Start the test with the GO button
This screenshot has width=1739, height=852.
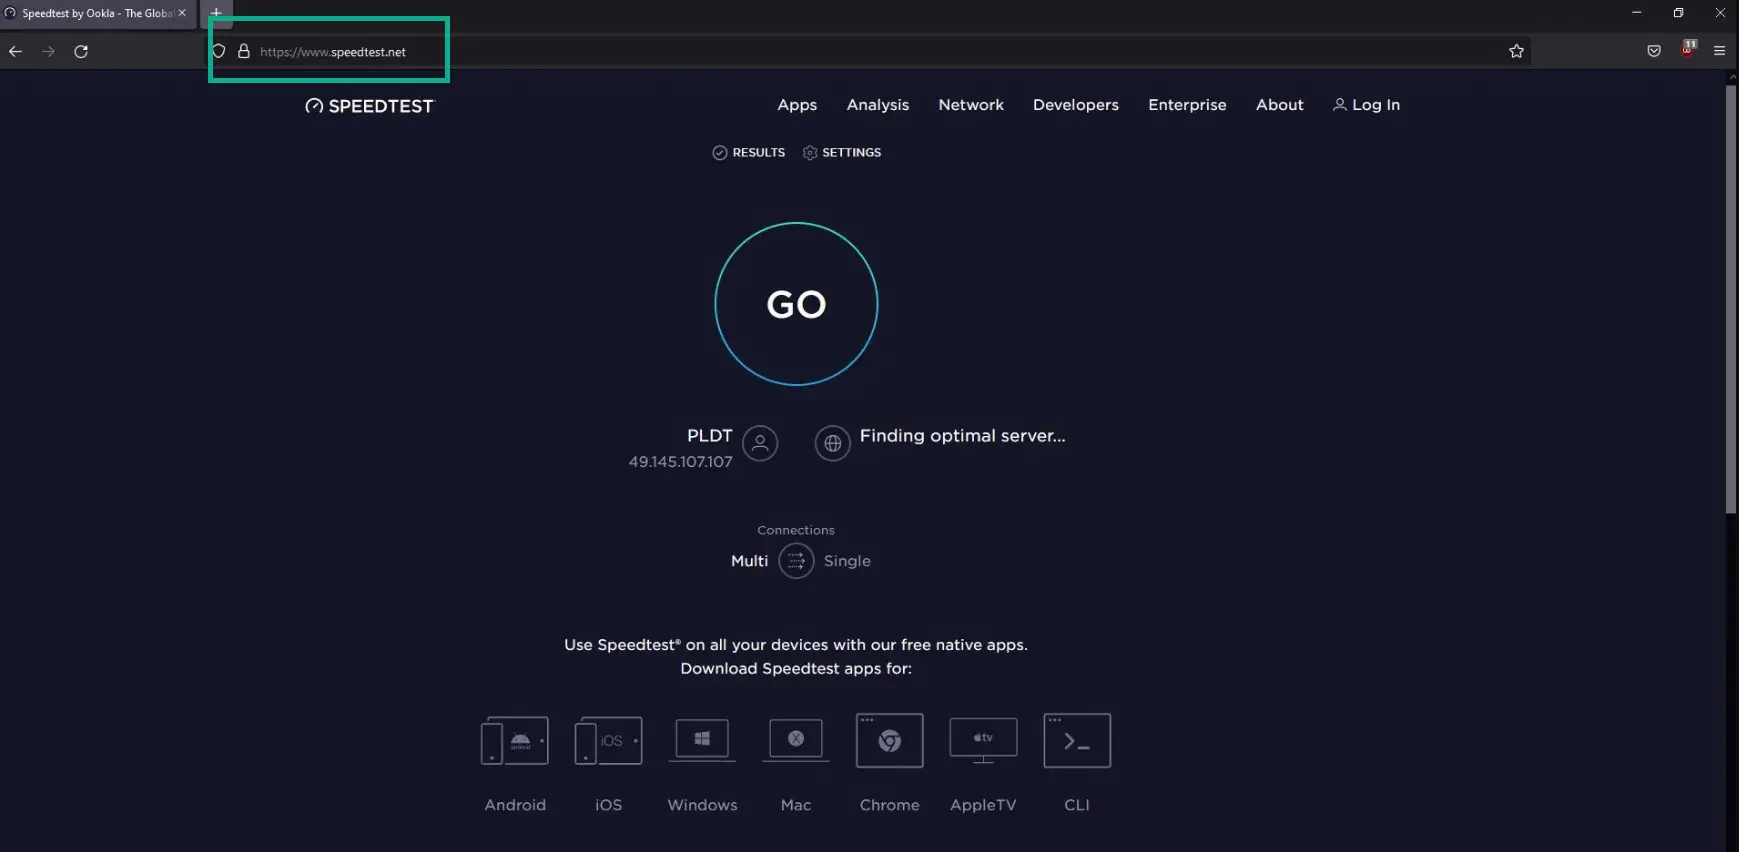[796, 304]
